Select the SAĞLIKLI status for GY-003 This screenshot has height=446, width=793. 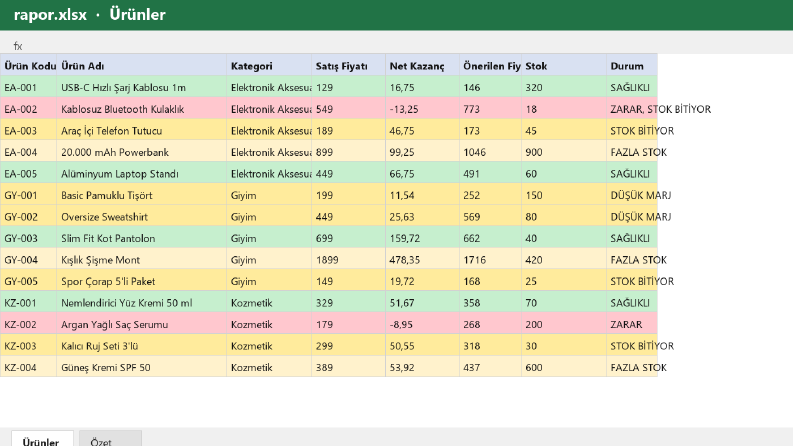(632, 238)
